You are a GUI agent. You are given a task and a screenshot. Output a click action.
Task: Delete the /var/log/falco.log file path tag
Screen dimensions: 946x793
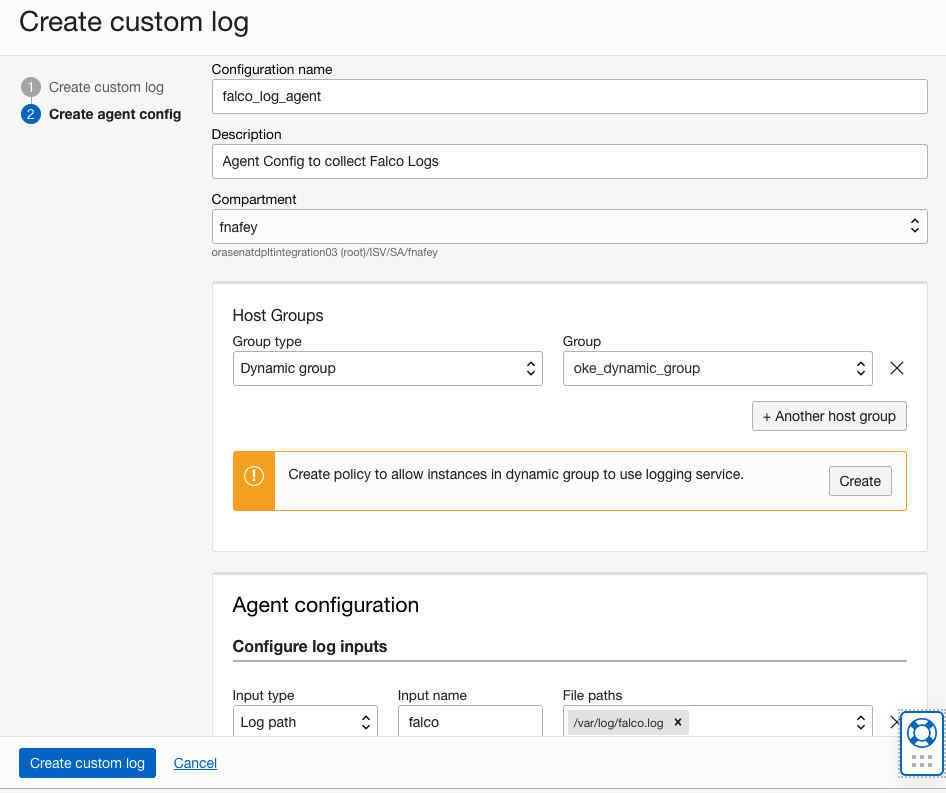677,721
